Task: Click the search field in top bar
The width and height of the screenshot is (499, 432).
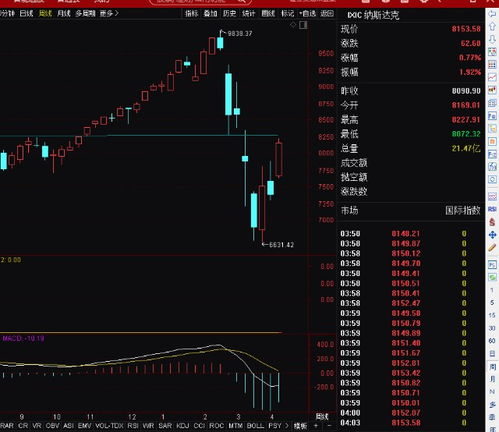Action: [x=200, y=2]
